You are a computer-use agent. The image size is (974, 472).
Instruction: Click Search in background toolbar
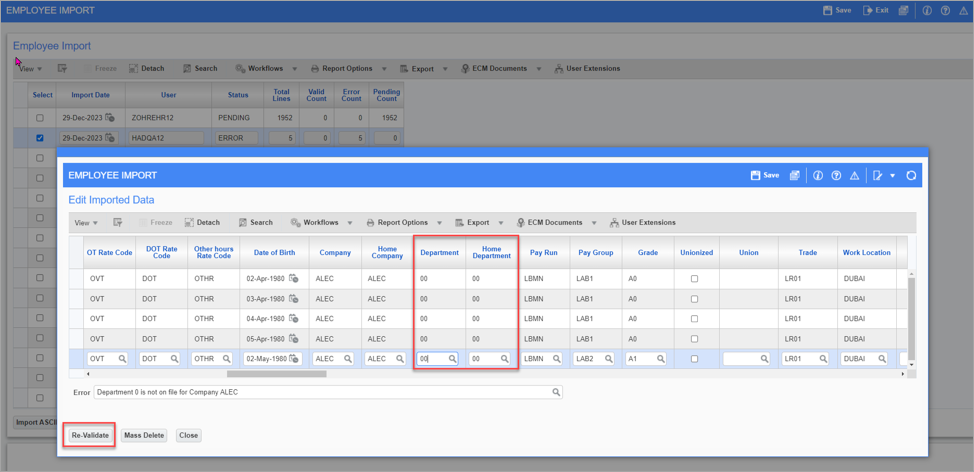199,68
